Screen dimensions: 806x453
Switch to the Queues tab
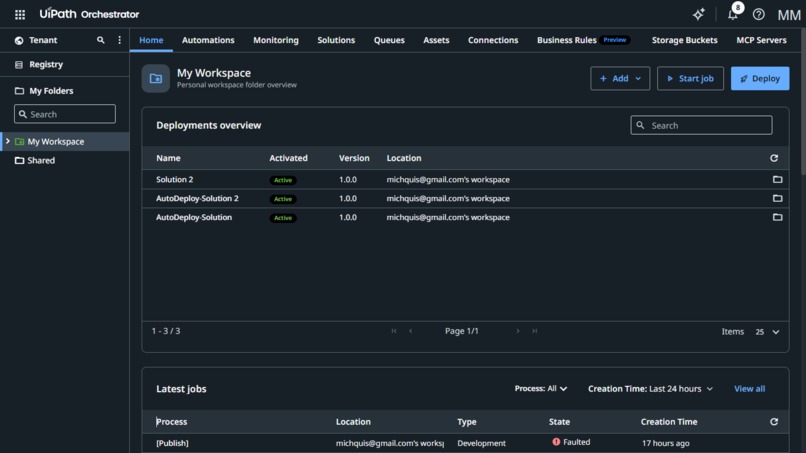389,40
